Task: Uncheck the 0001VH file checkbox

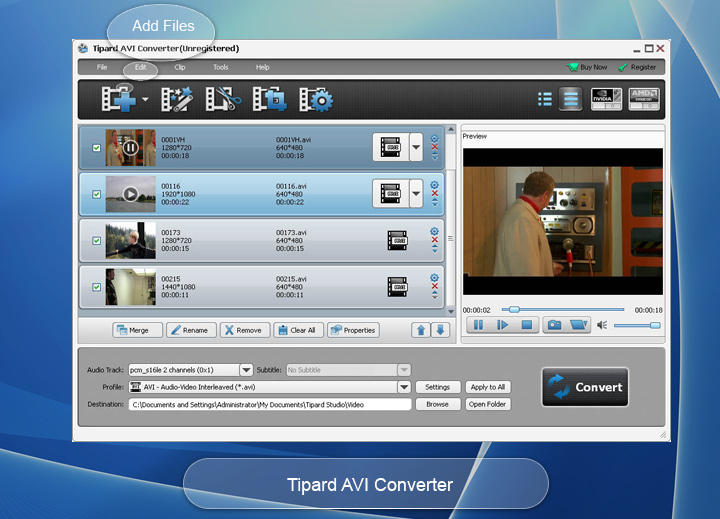Action: click(96, 148)
